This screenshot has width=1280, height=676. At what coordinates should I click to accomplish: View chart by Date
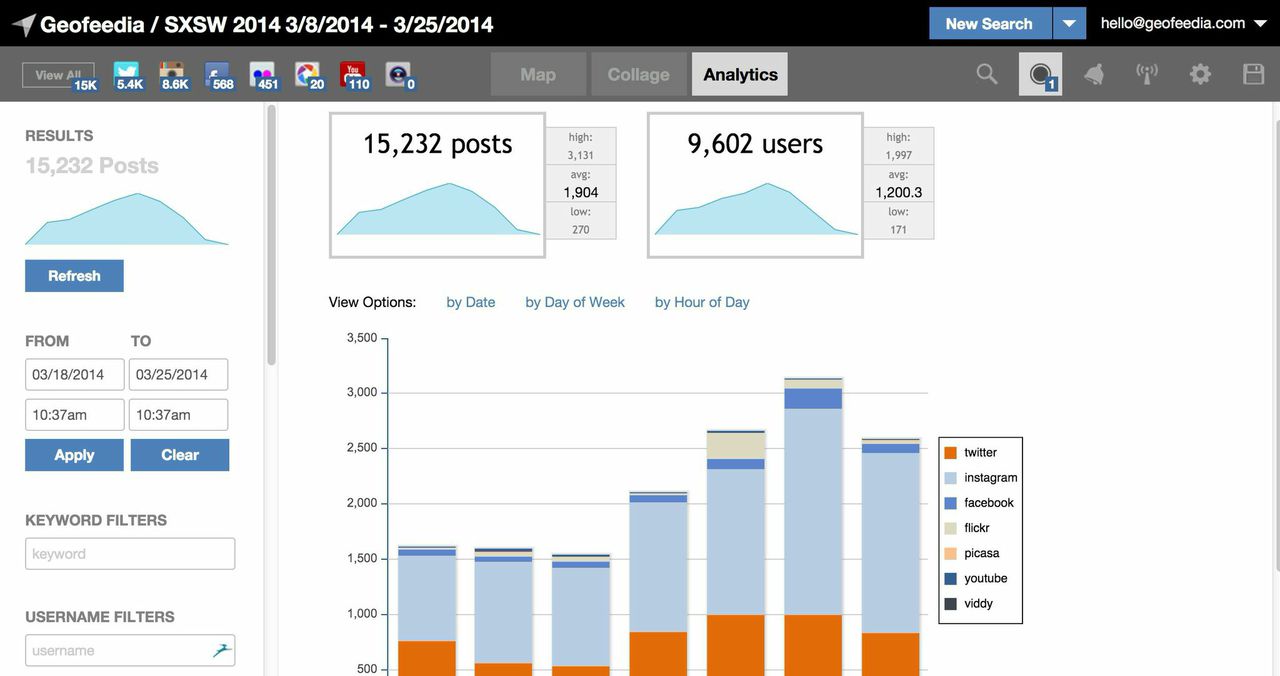pos(471,302)
